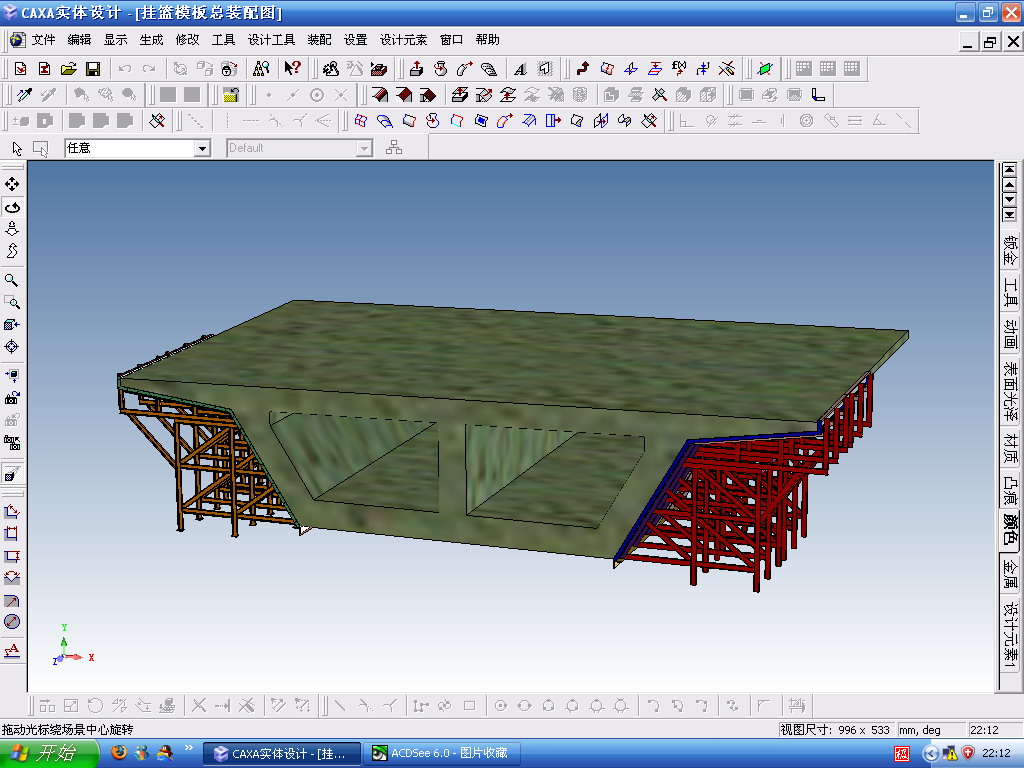Open the 装配 menu

click(319, 40)
